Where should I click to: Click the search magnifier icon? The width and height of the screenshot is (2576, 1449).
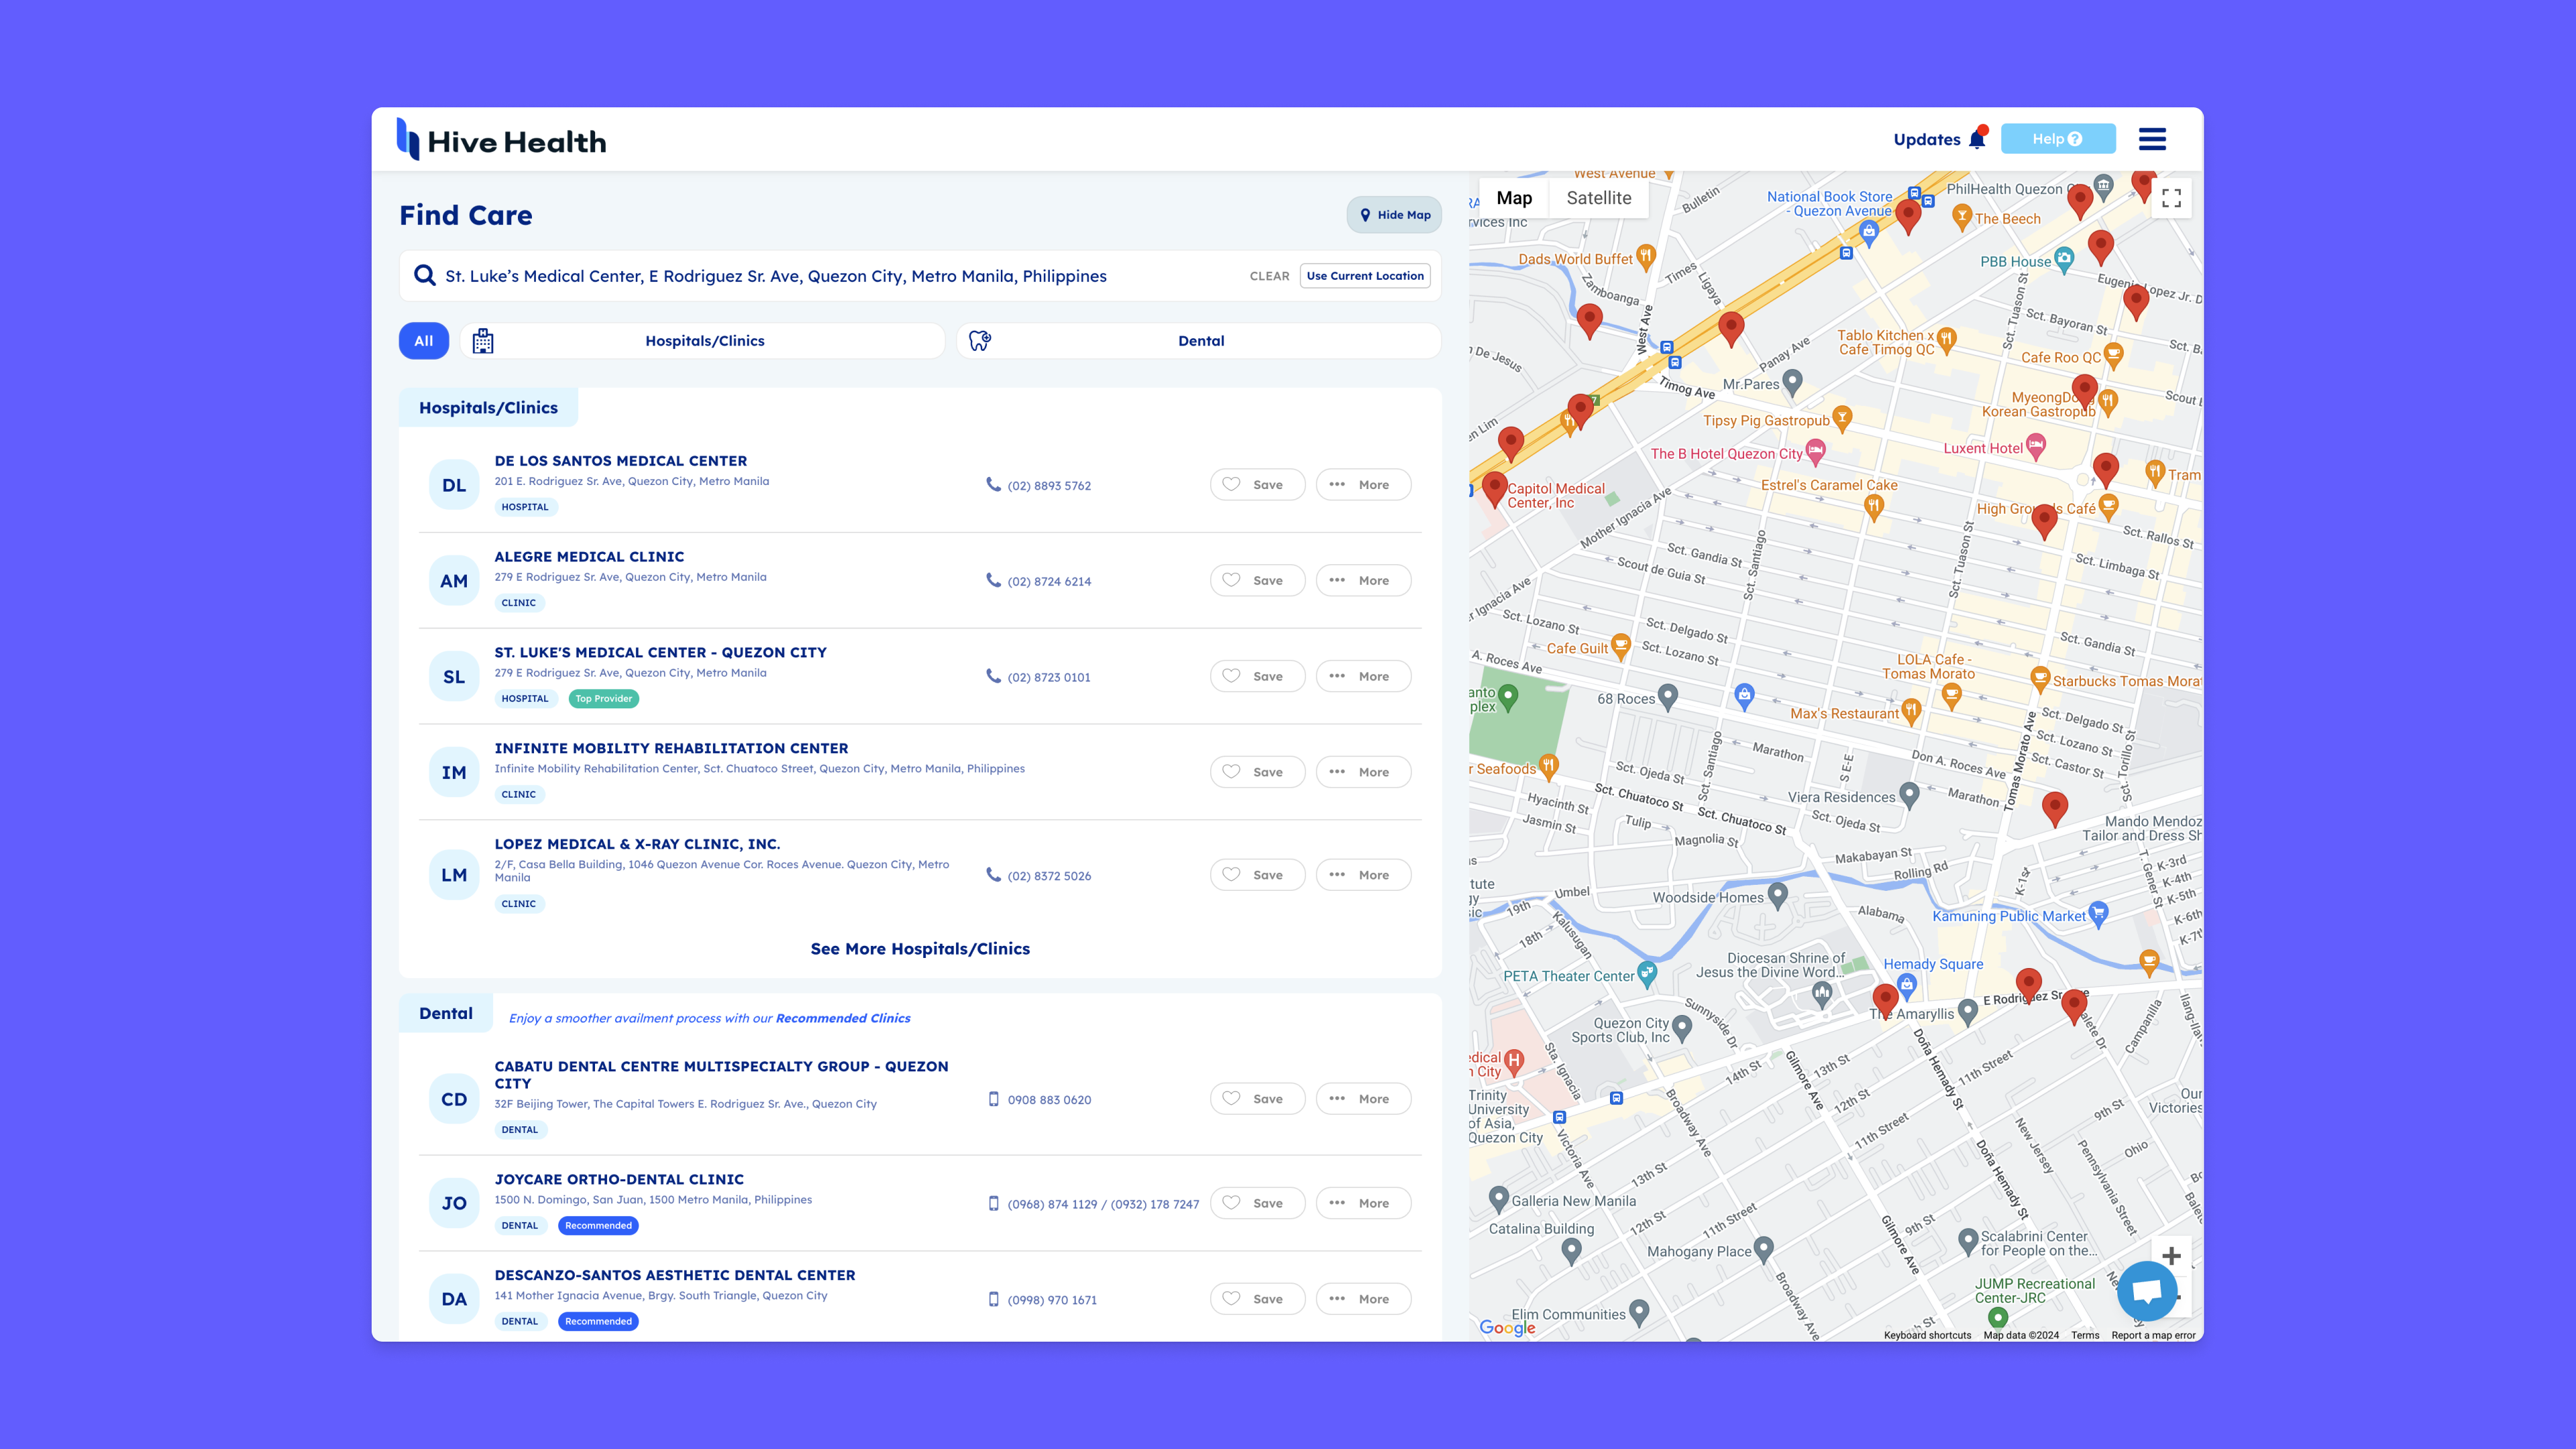pos(424,276)
